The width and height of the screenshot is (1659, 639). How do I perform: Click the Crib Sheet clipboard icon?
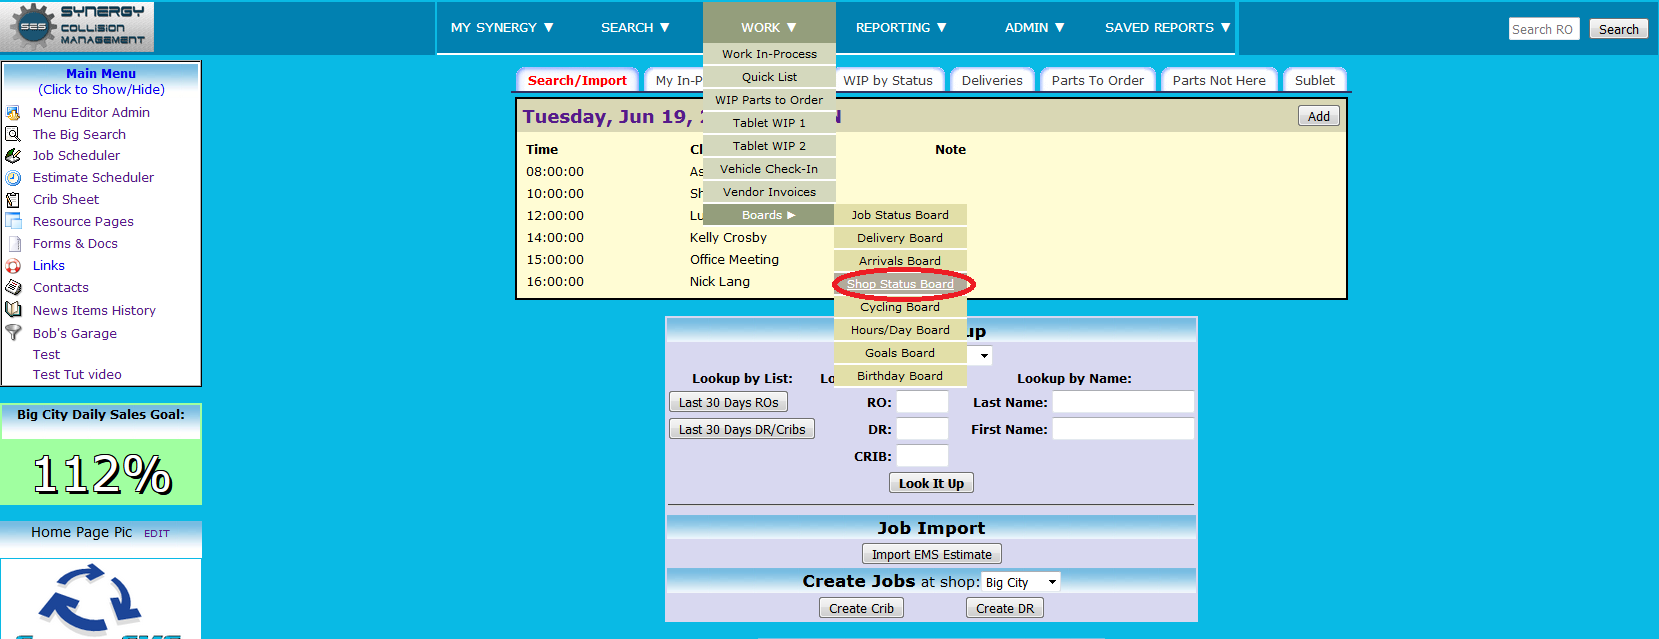click(13, 200)
